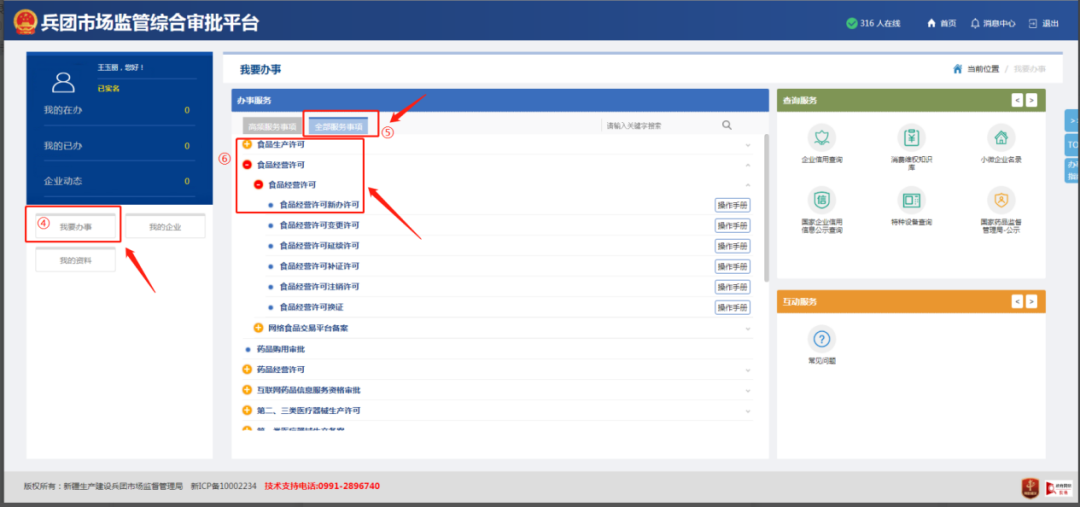Click the user avatar icon in sidebar
The image size is (1080, 507).
click(63, 82)
